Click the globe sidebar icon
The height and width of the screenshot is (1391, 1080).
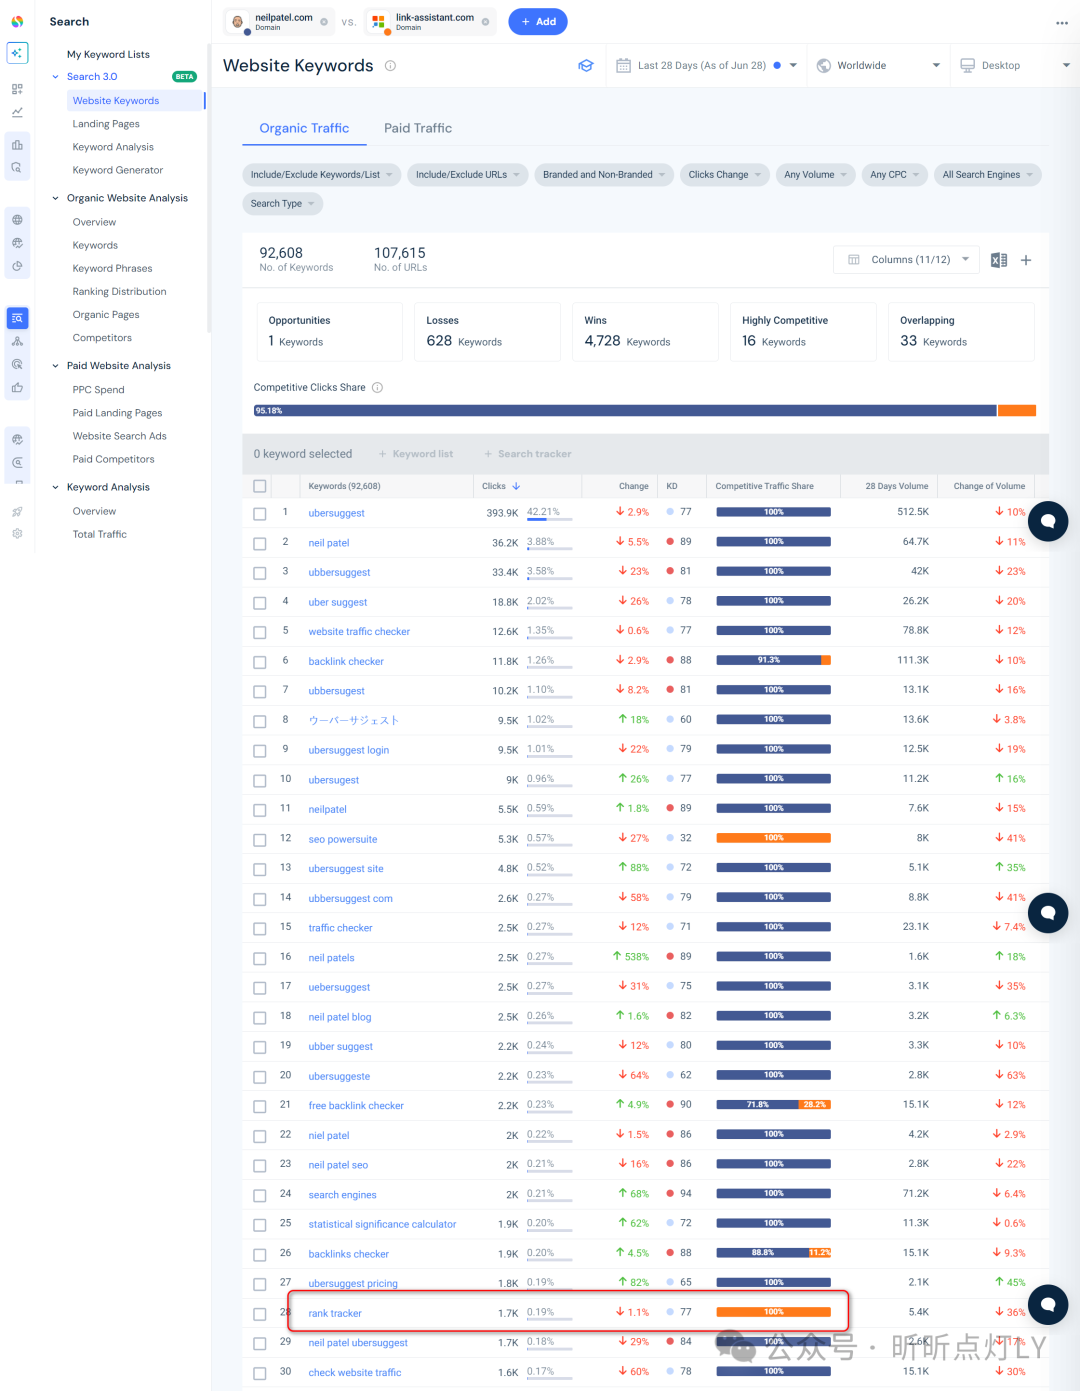pyautogui.click(x=17, y=219)
